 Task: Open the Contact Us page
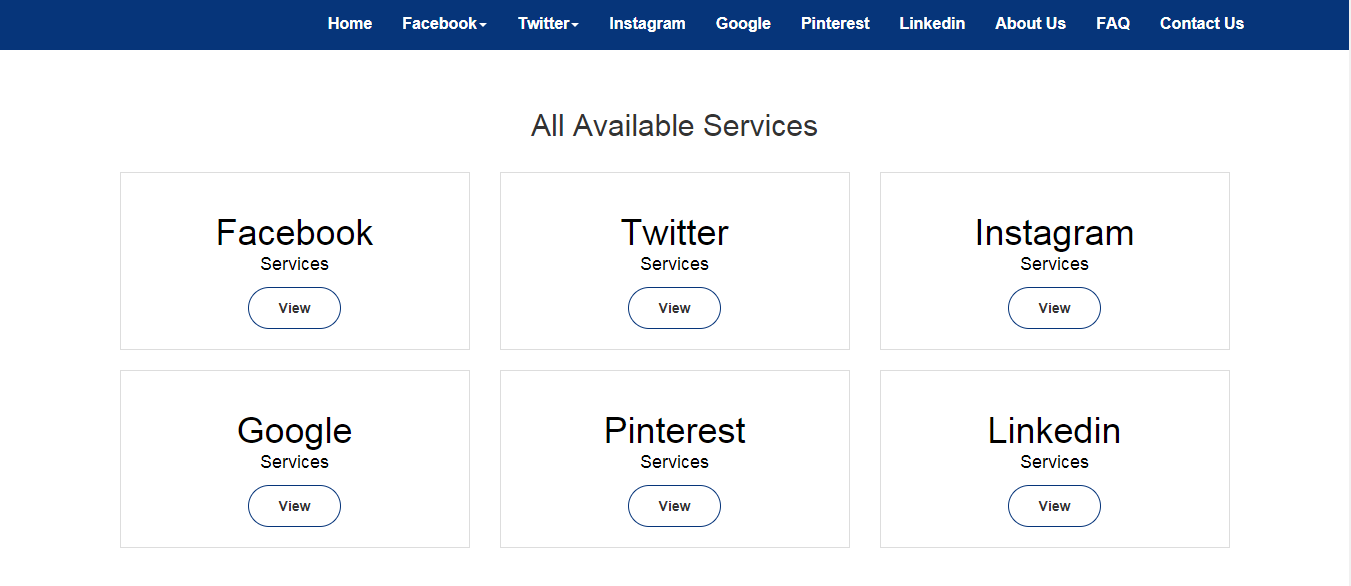pos(1202,24)
